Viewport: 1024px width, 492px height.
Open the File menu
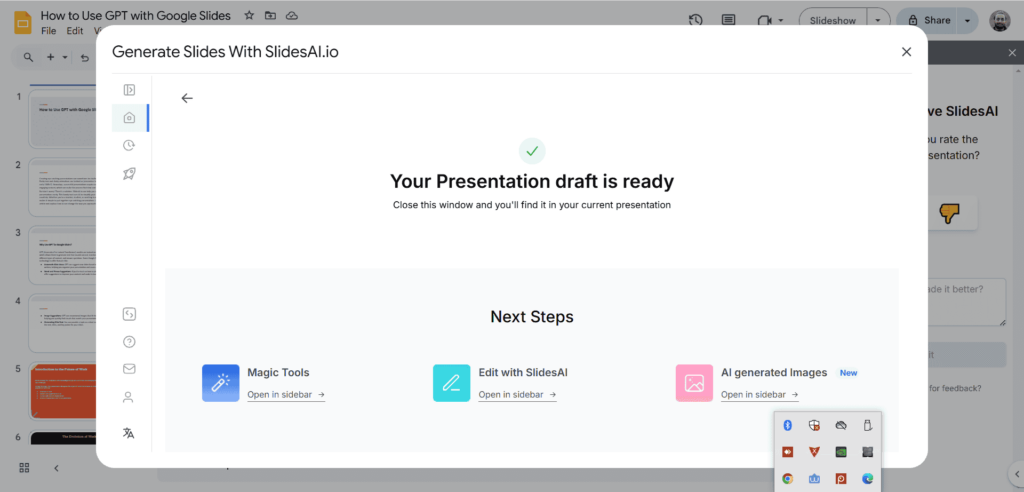click(x=49, y=31)
